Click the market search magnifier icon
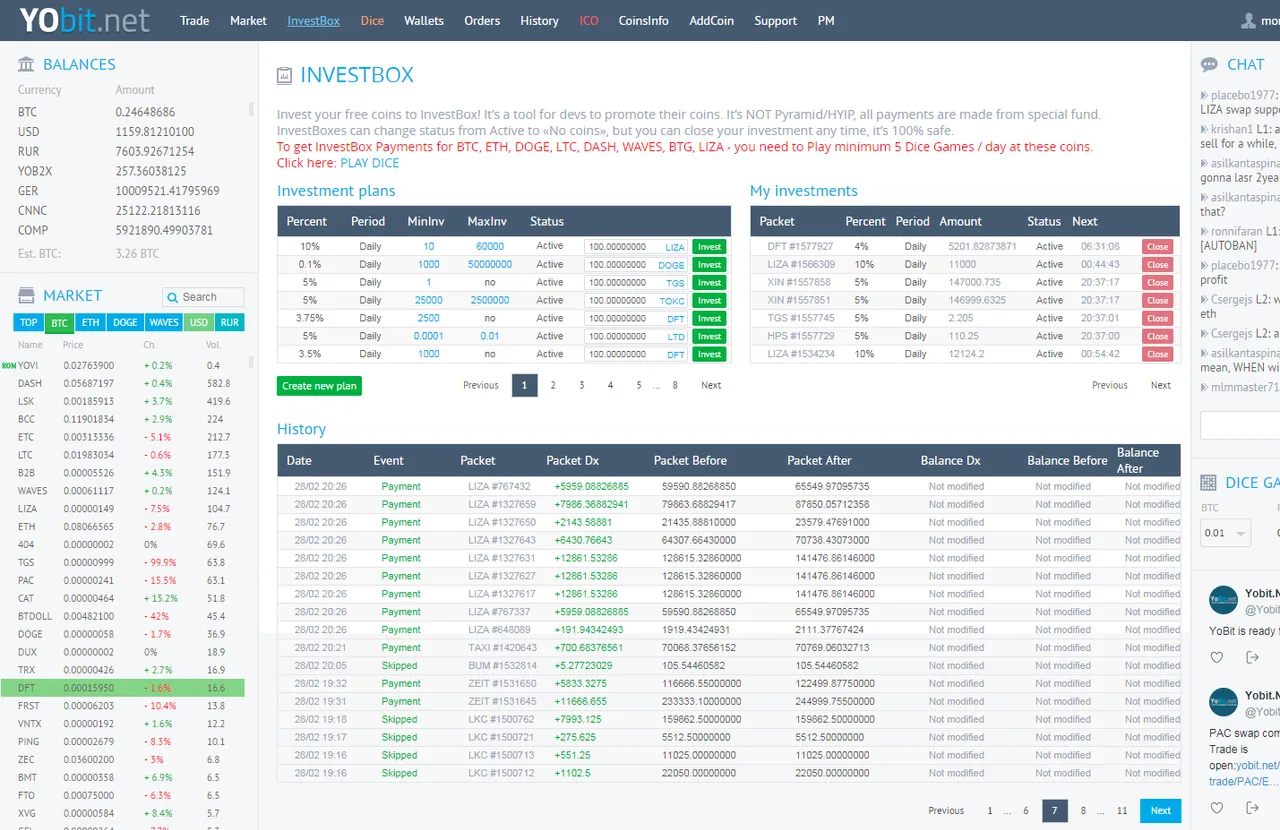Viewport: 1280px width, 830px height. point(173,297)
